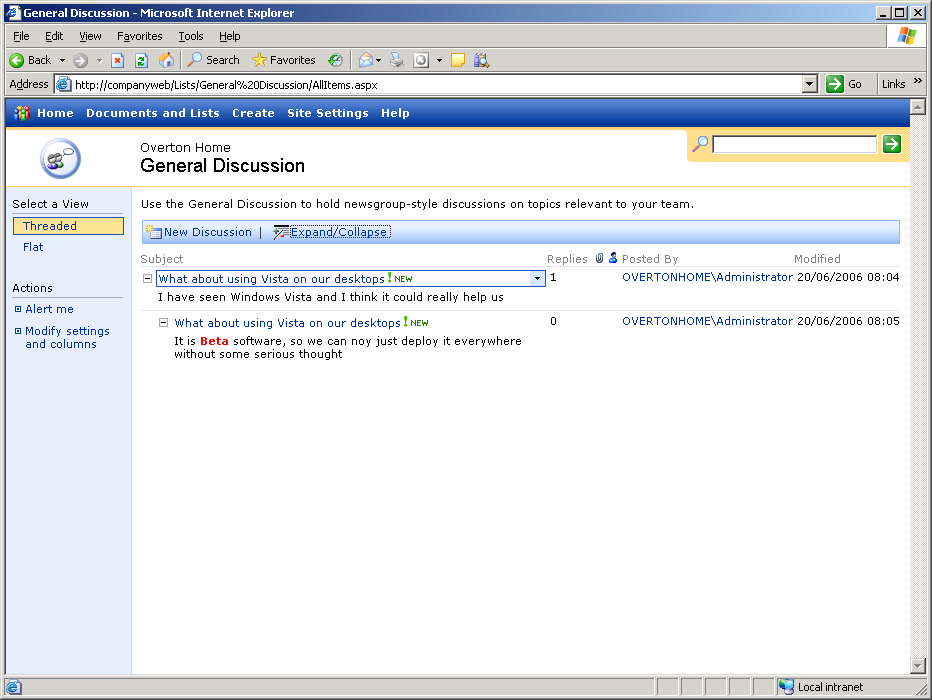Open the View menu
Screen dimensions: 932x700
tap(90, 36)
